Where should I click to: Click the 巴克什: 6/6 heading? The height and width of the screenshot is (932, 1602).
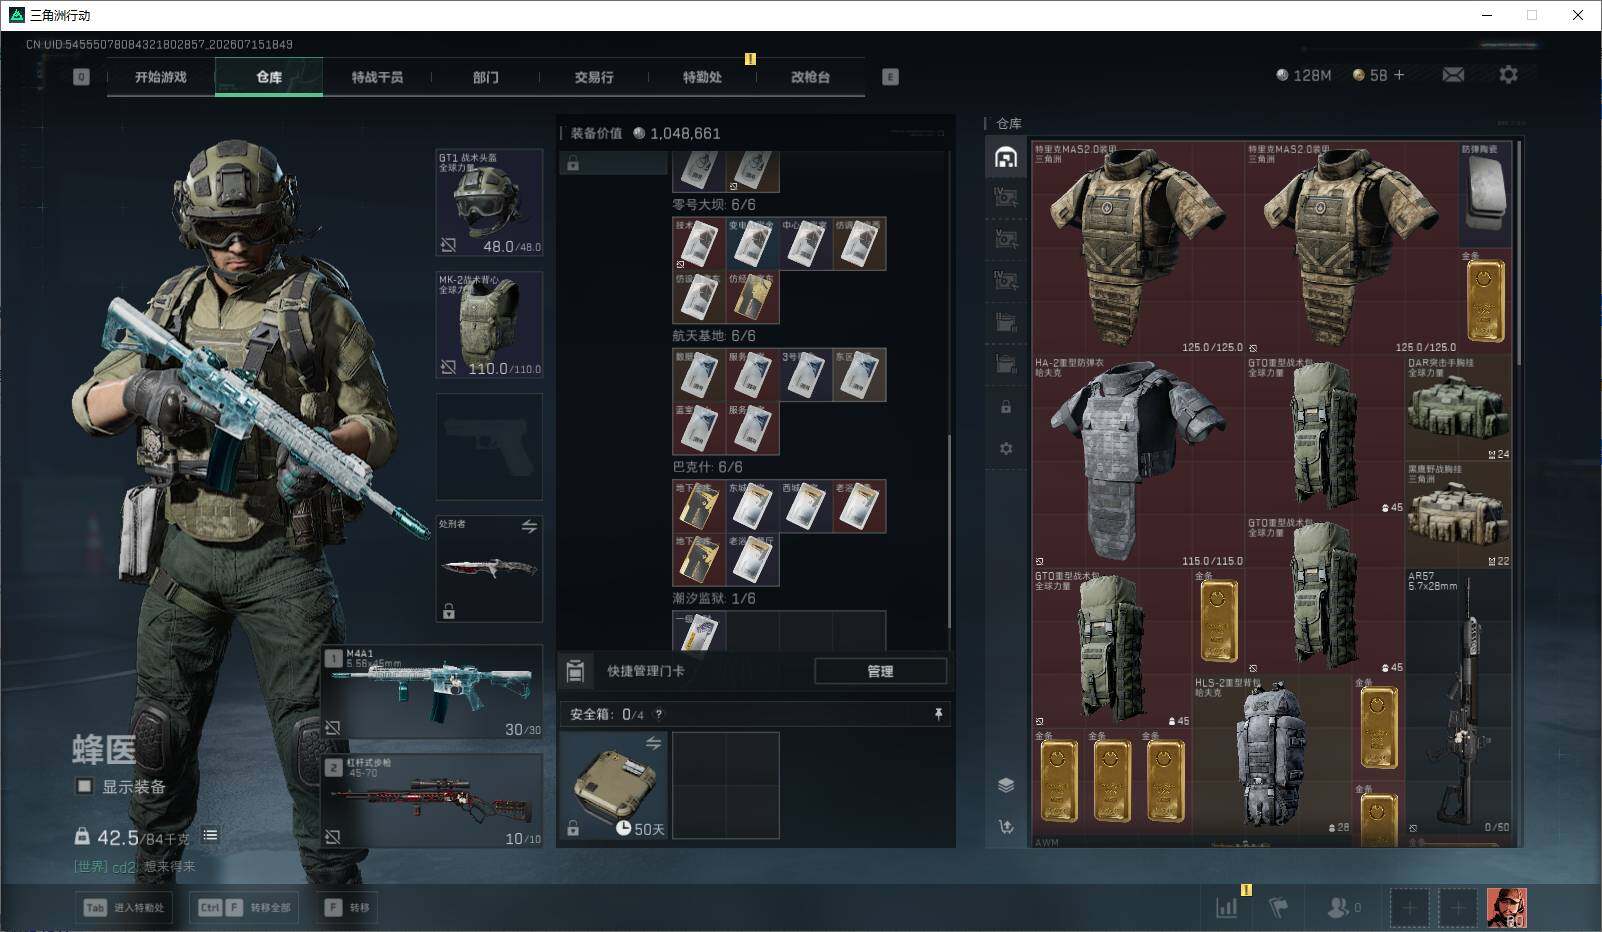click(707, 467)
